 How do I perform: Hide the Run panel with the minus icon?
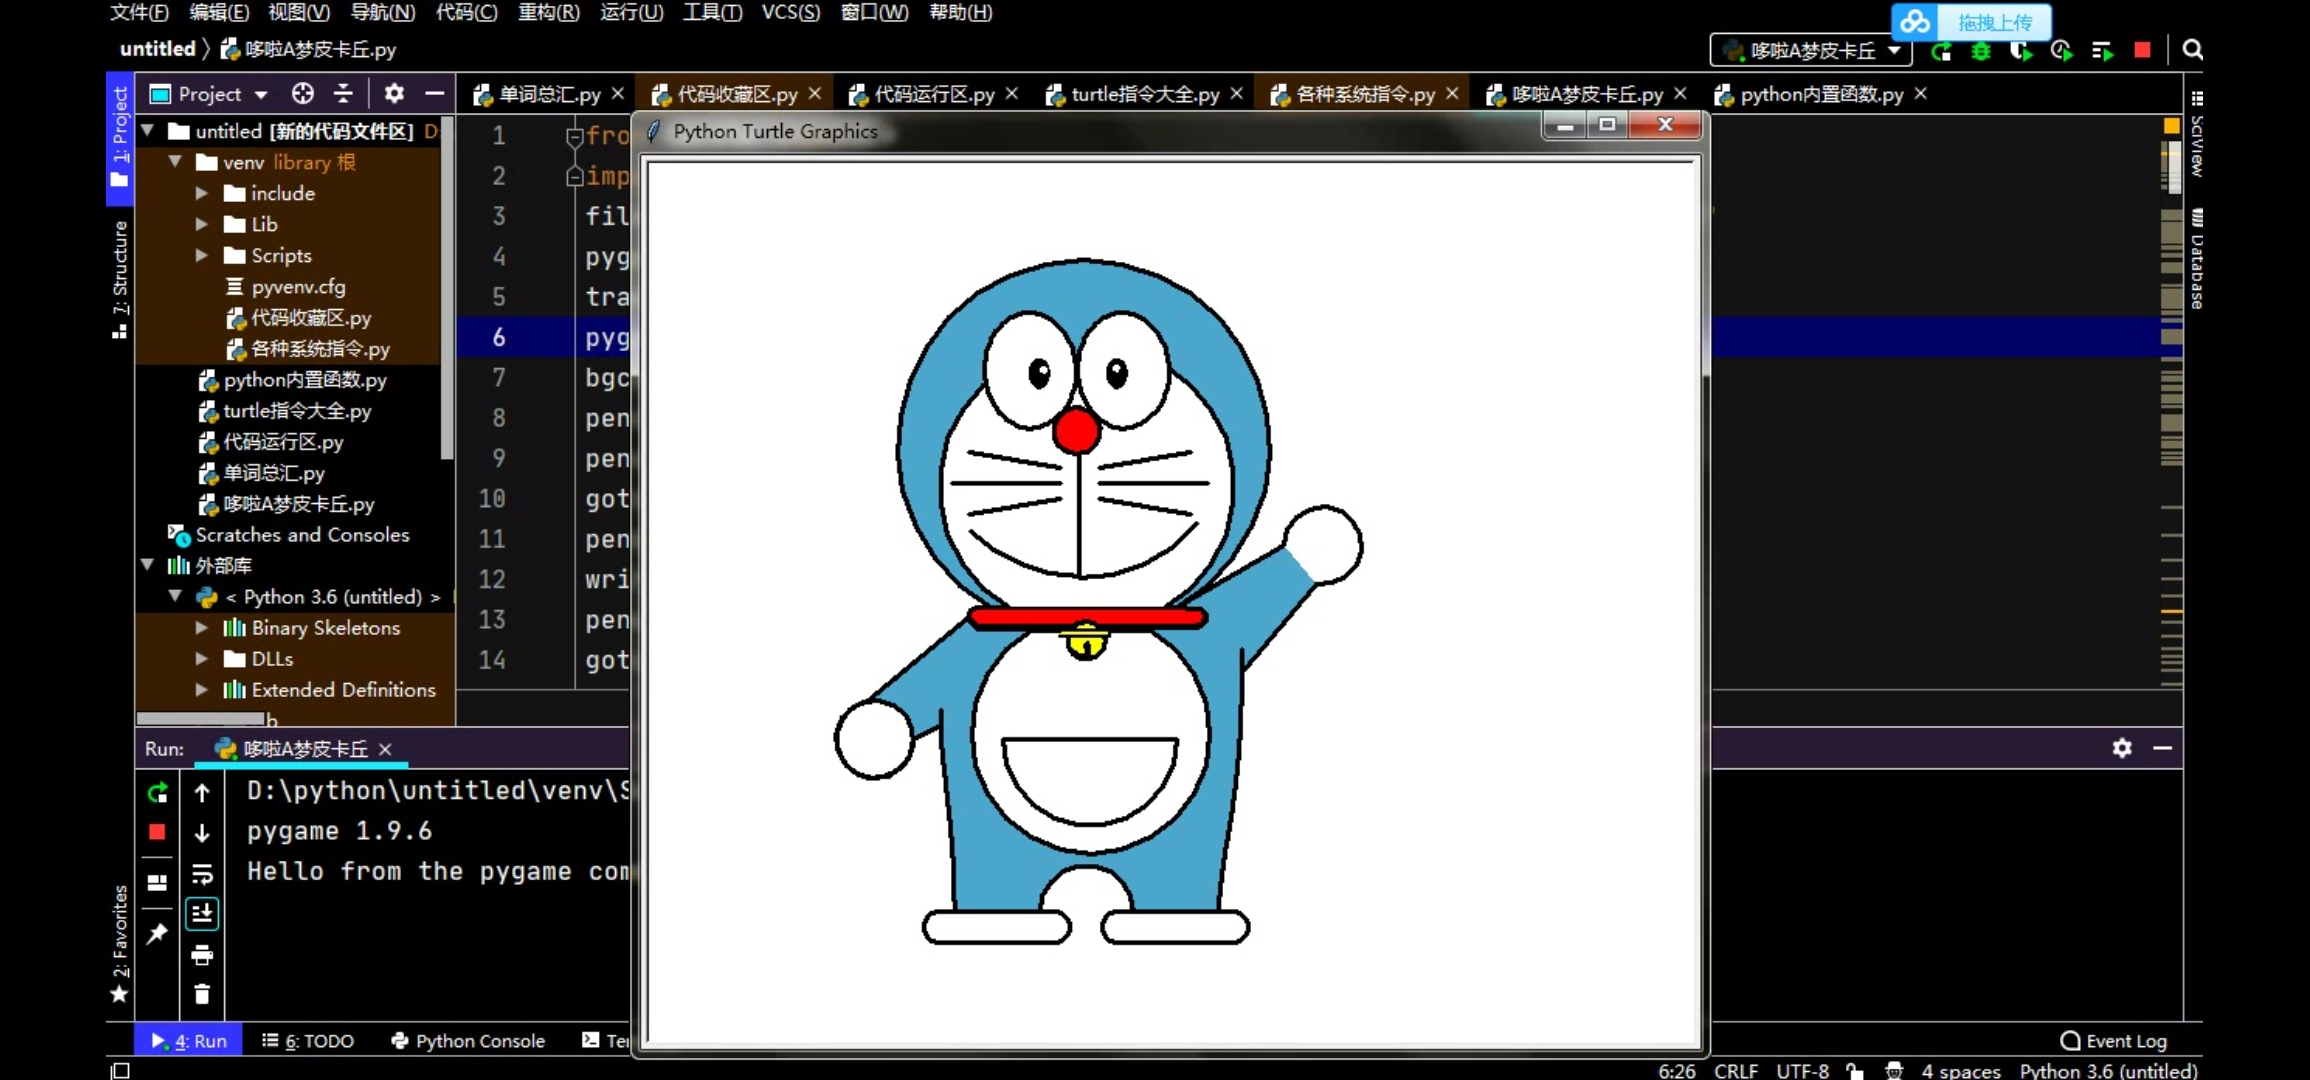tap(2162, 748)
